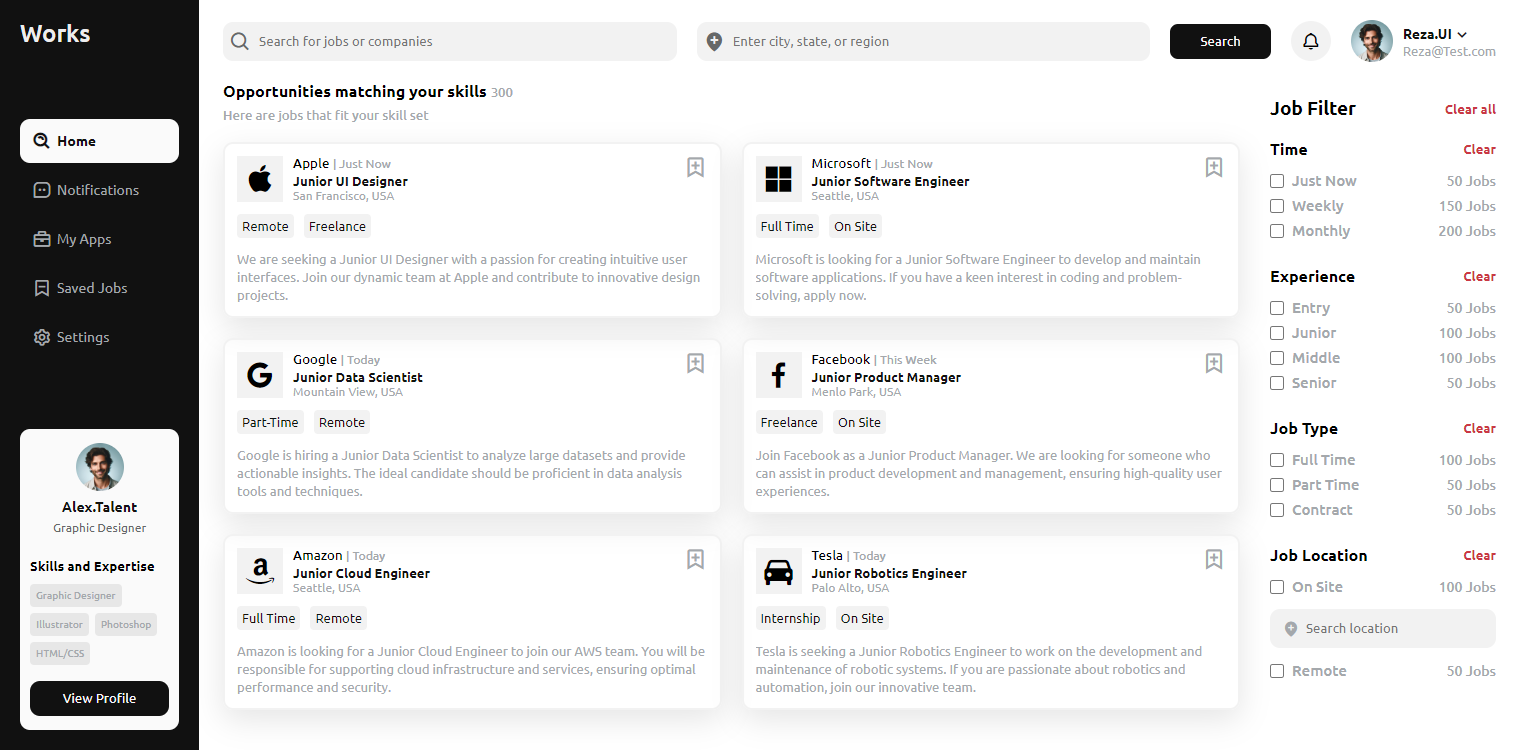Screen dimensions: 1536x750
Task: Click the bookmark icon on Google job card
Action: click(695, 363)
